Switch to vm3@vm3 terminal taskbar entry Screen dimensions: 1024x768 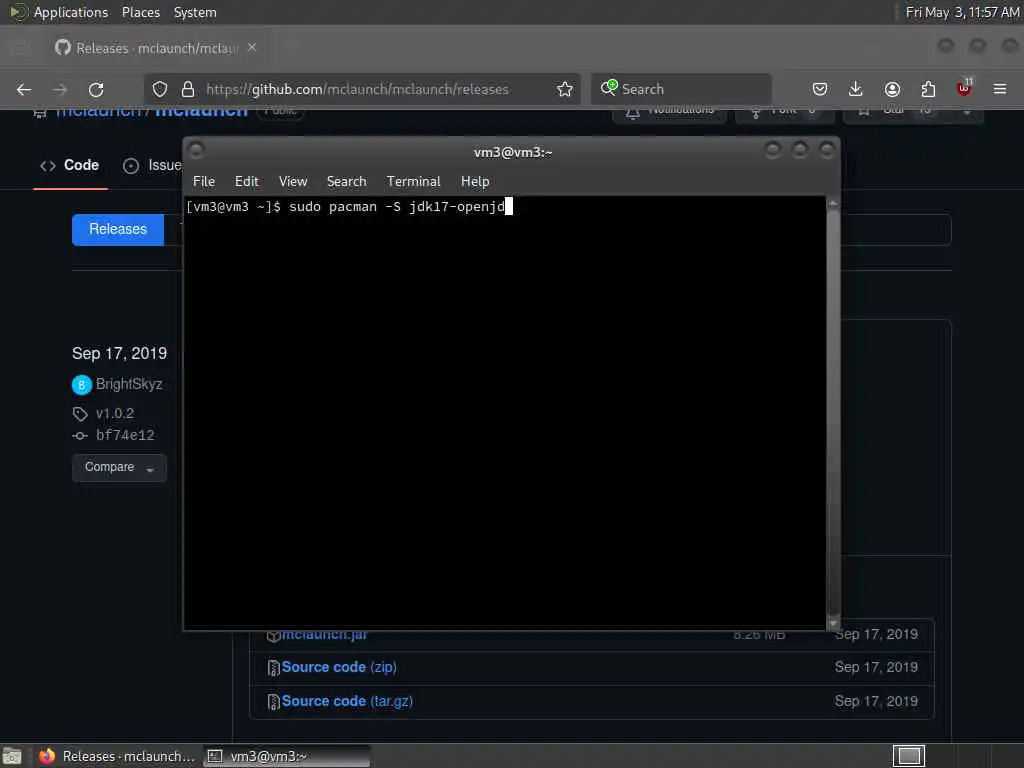pos(287,756)
